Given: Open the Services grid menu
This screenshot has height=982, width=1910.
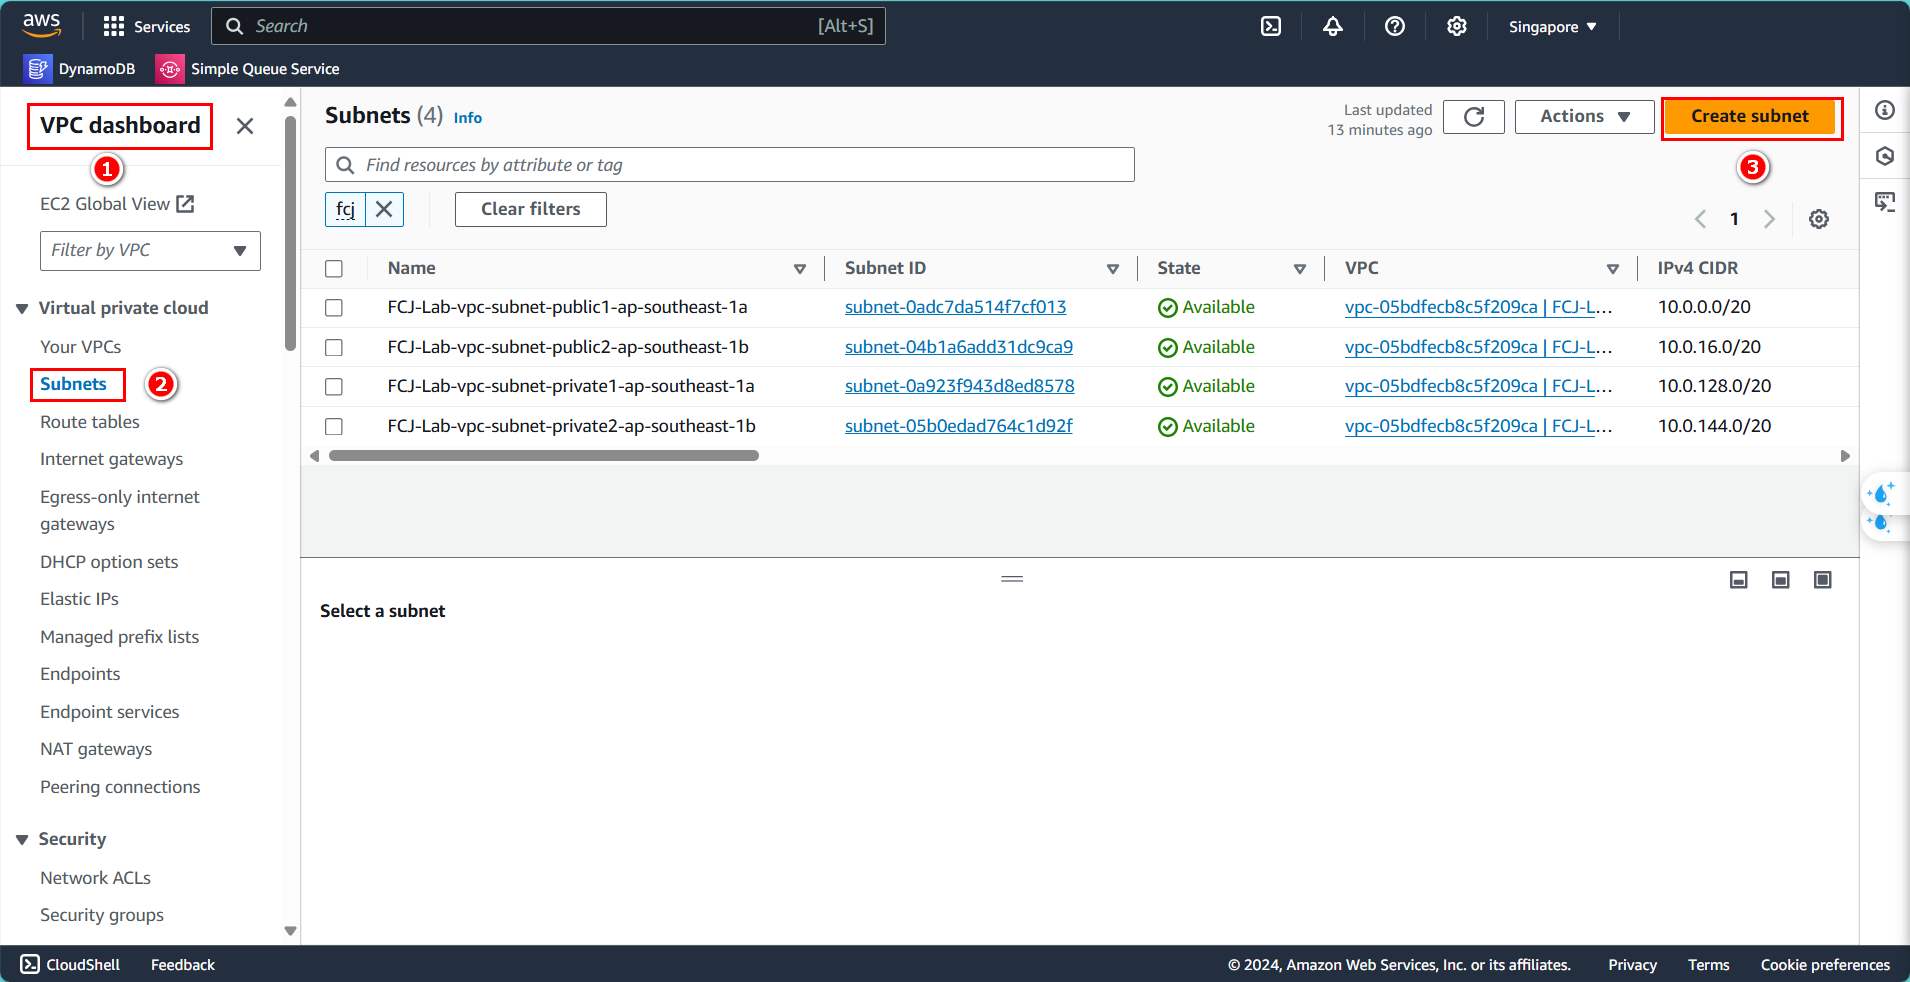Looking at the screenshot, I should [146, 26].
